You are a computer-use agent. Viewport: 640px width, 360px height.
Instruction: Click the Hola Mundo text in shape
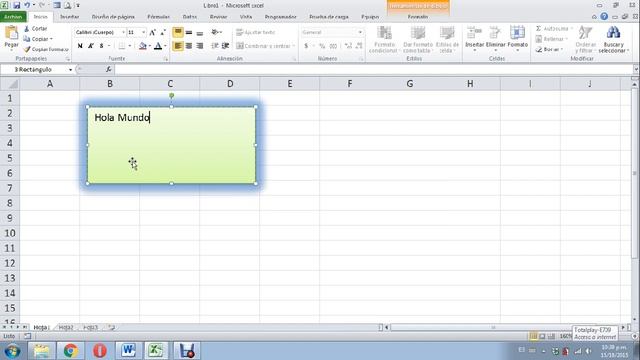122,118
